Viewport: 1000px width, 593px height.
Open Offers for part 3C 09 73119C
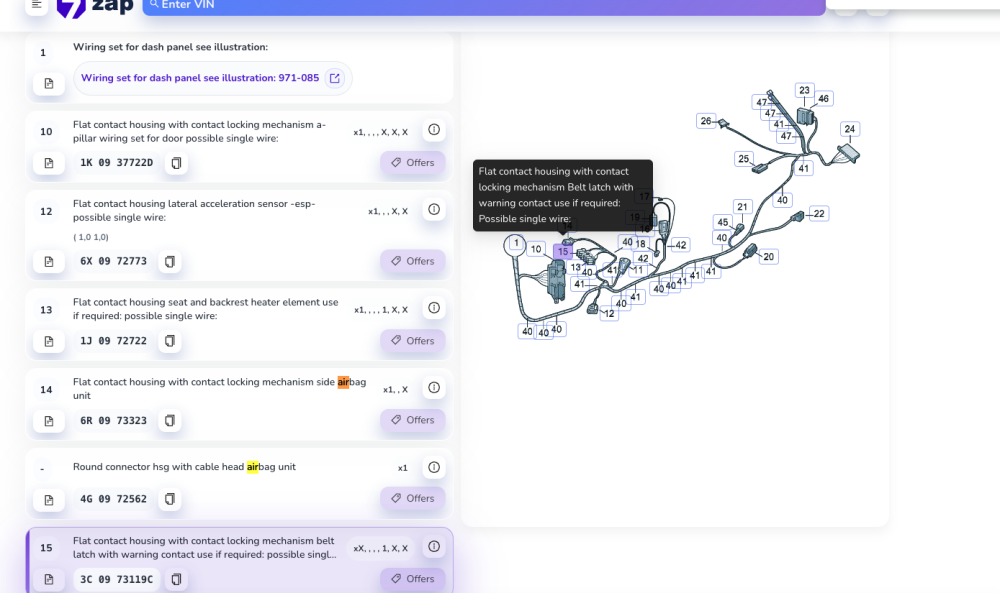click(x=413, y=578)
